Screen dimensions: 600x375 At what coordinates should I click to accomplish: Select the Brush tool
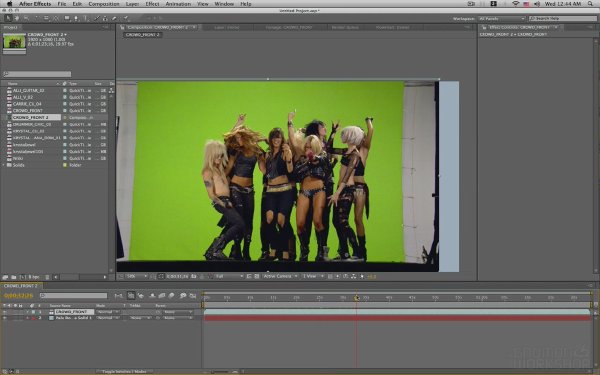(x=96, y=18)
